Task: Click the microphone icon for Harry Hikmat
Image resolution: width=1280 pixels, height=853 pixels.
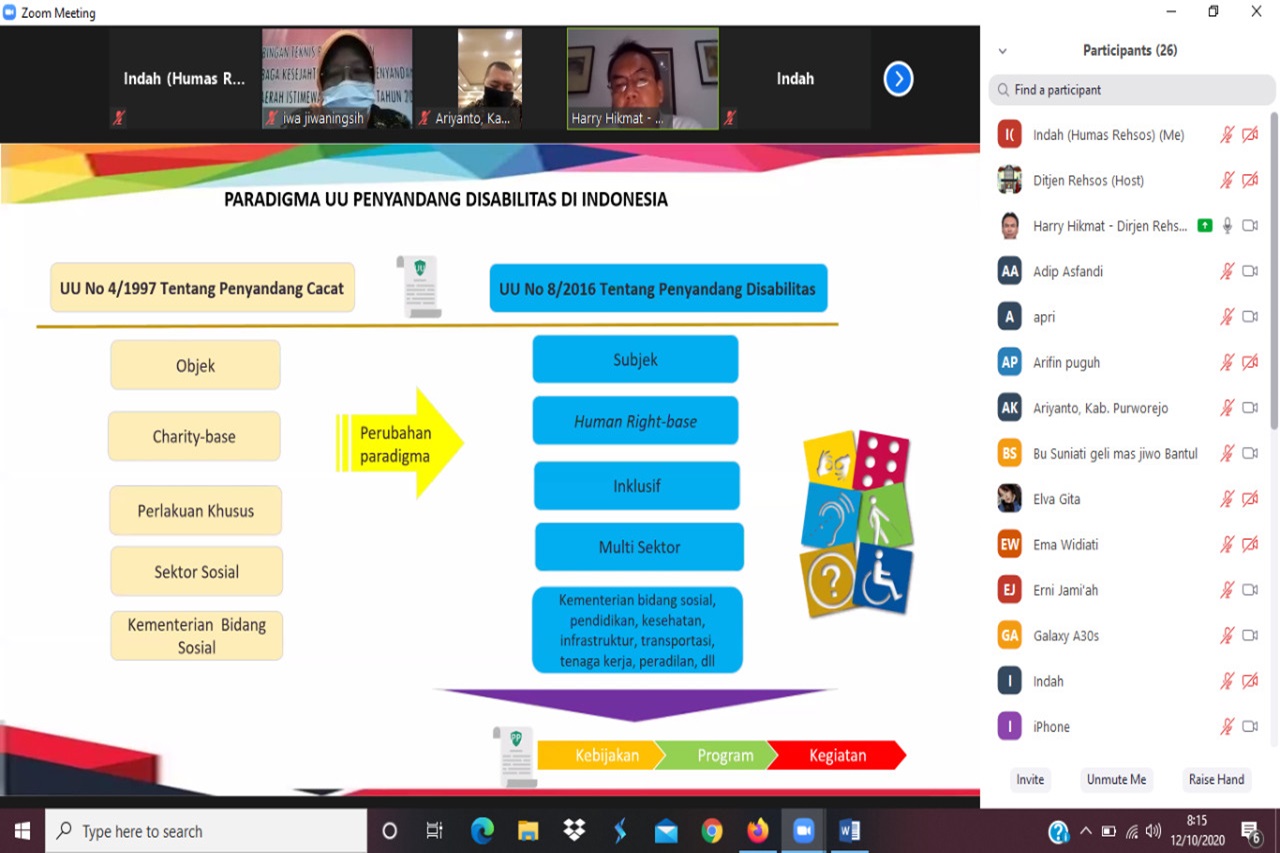Action: [1227, 226]
